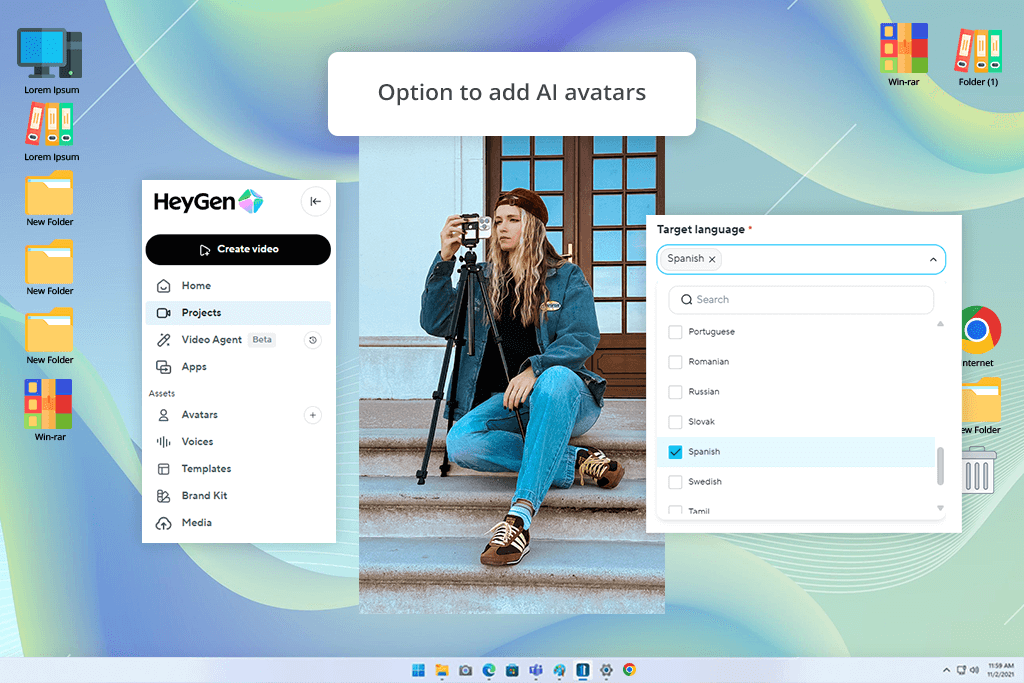Check the Portuguese checkbox
1024x683 pixels.
coord(675,332)
